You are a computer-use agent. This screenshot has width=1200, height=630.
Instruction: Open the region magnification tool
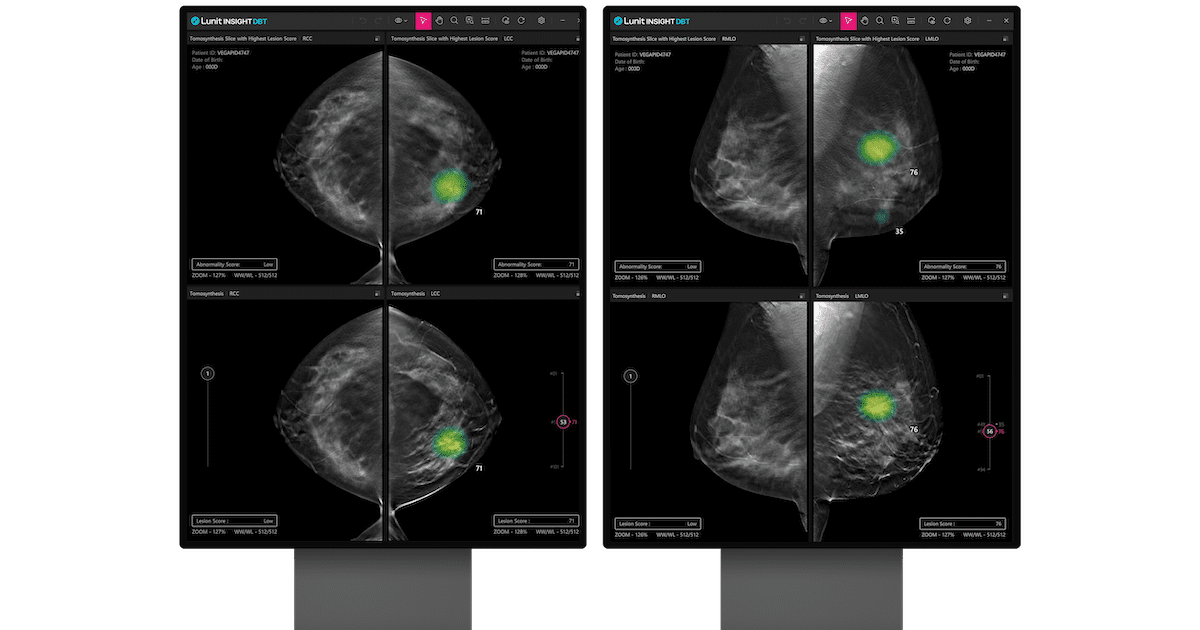469,20
